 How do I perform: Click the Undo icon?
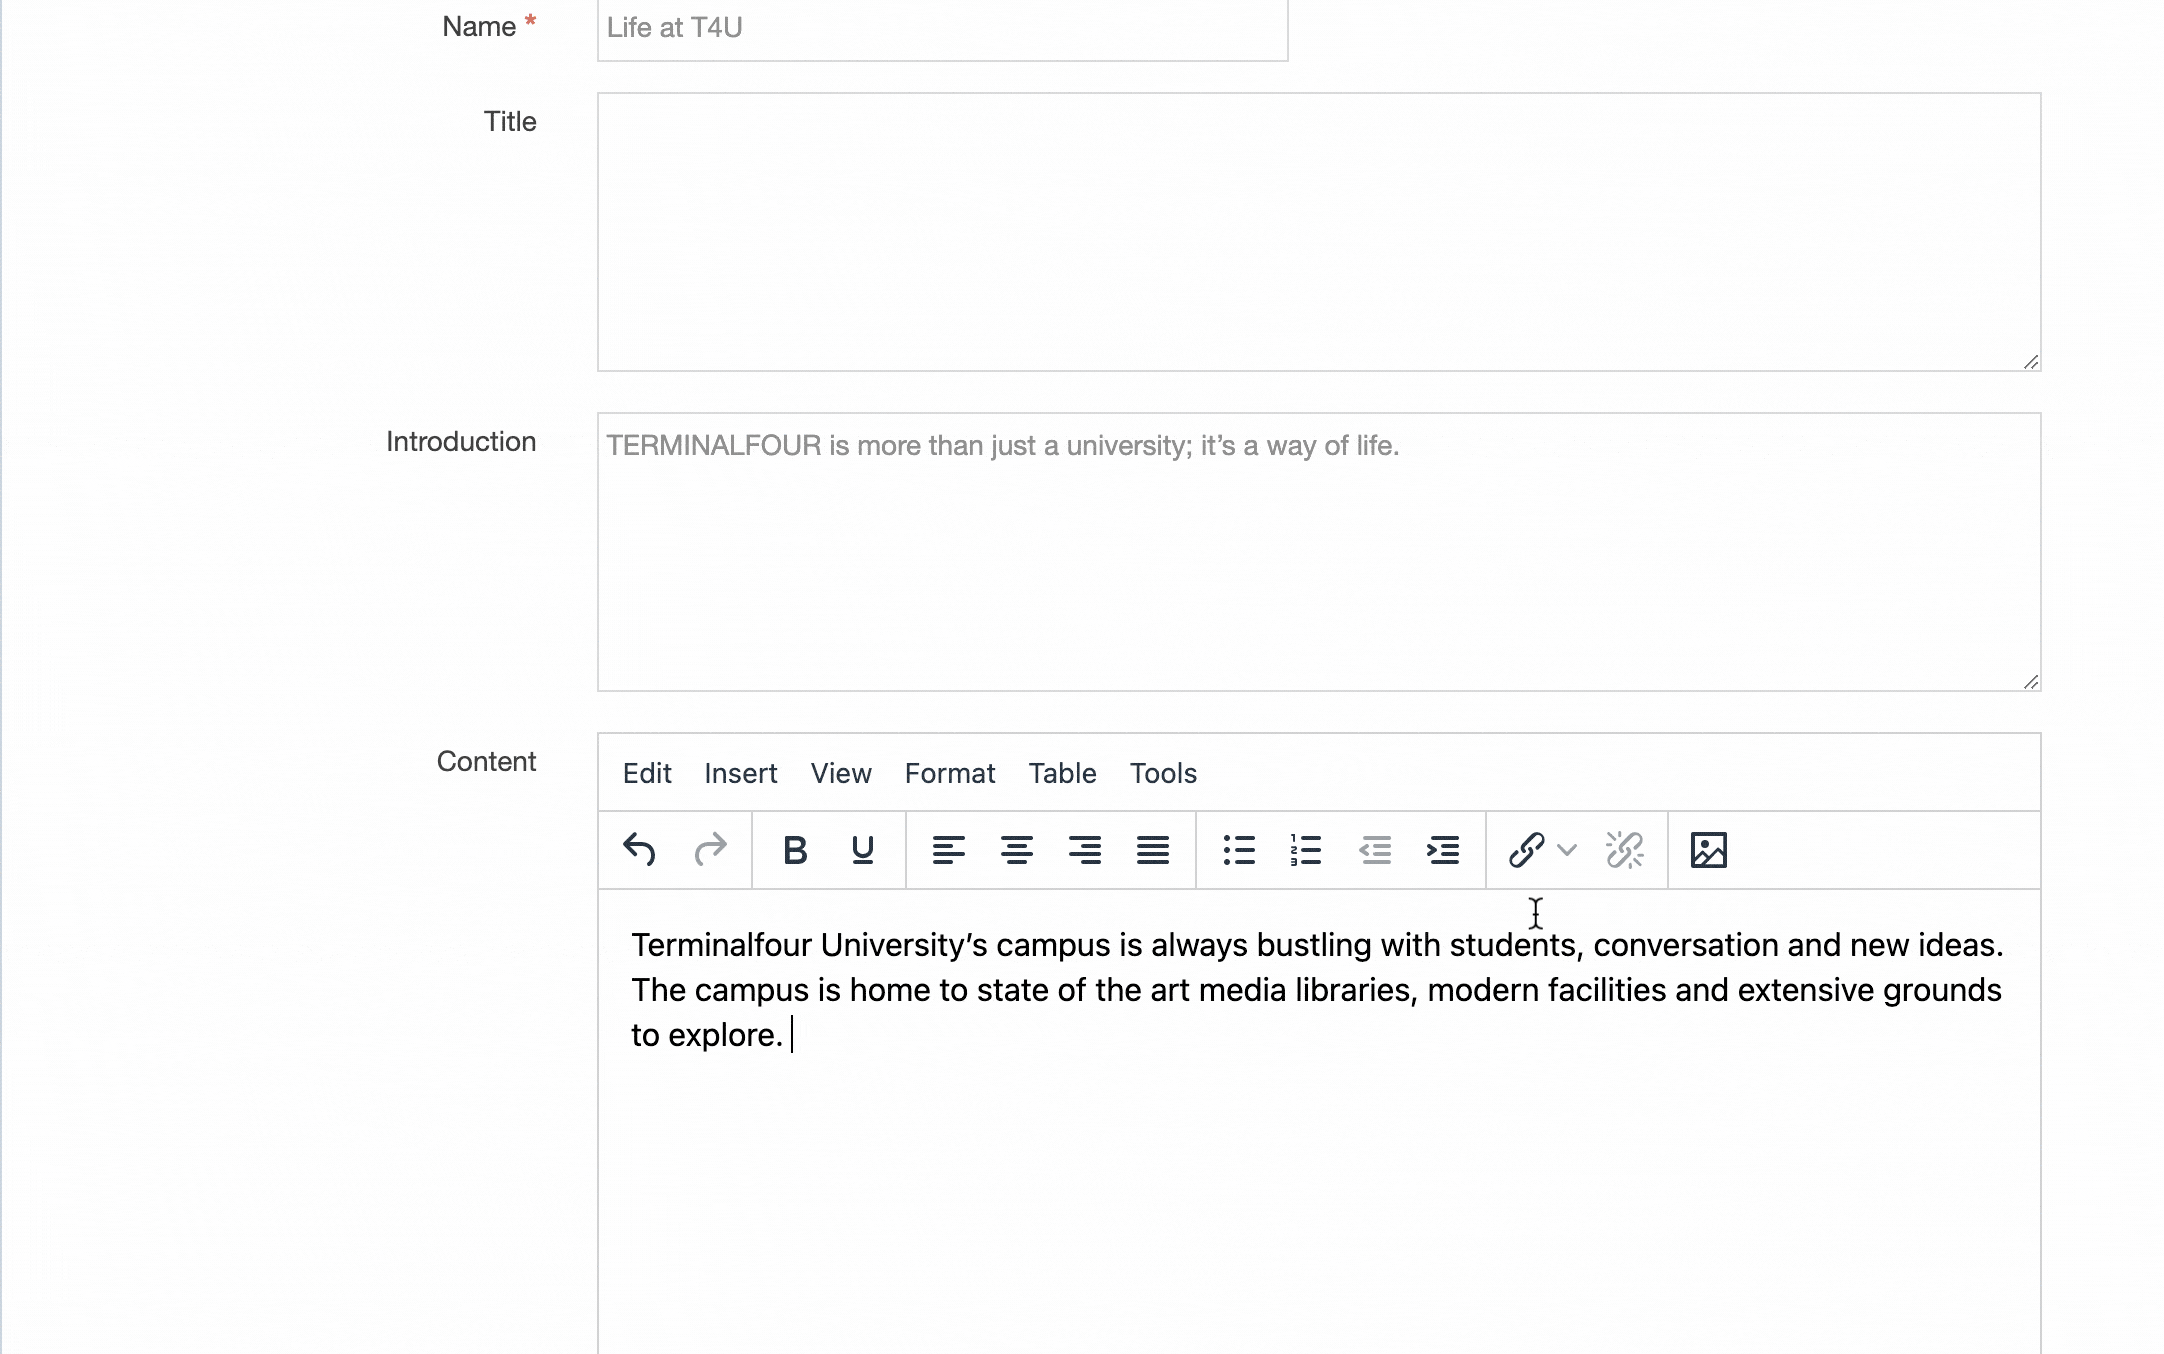coord(640,850)
